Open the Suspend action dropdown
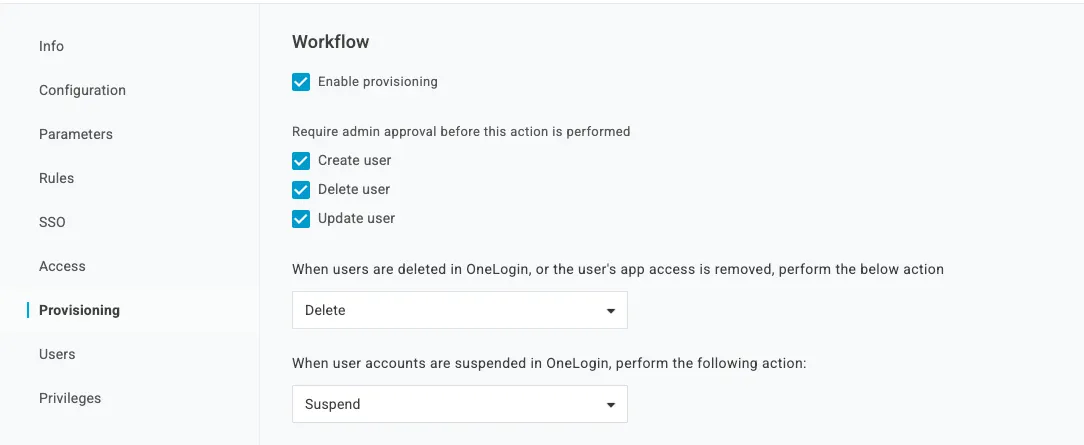The height and width of the screenshot is (445, 1084). pyautogui.click(x=459, y=404)
